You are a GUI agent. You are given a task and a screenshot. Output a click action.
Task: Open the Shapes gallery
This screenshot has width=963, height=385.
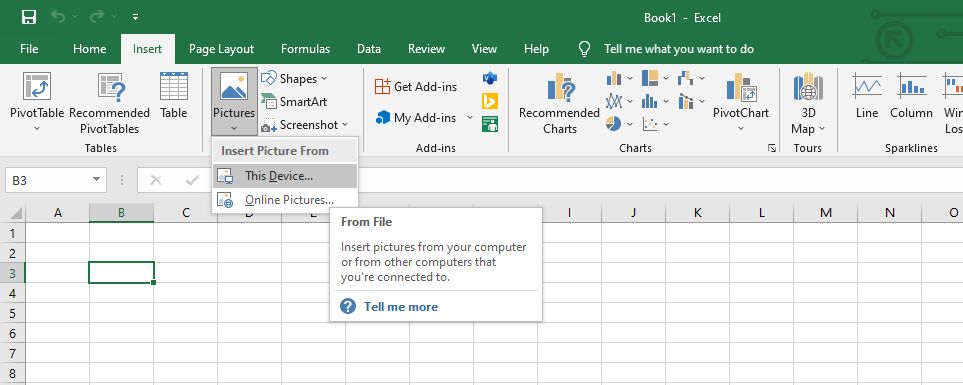tap(294, 79)
